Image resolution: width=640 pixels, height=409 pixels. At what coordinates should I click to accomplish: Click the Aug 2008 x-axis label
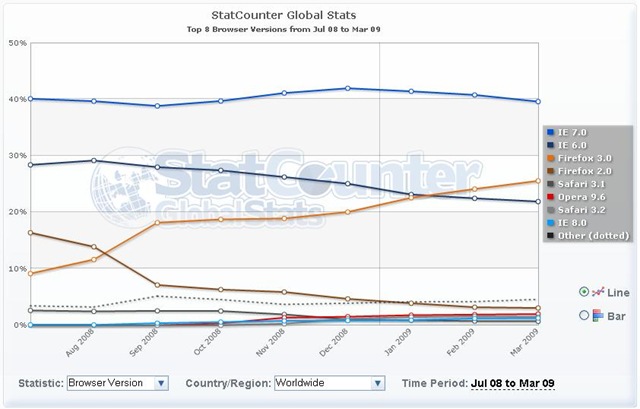click(x=88, y=346)
